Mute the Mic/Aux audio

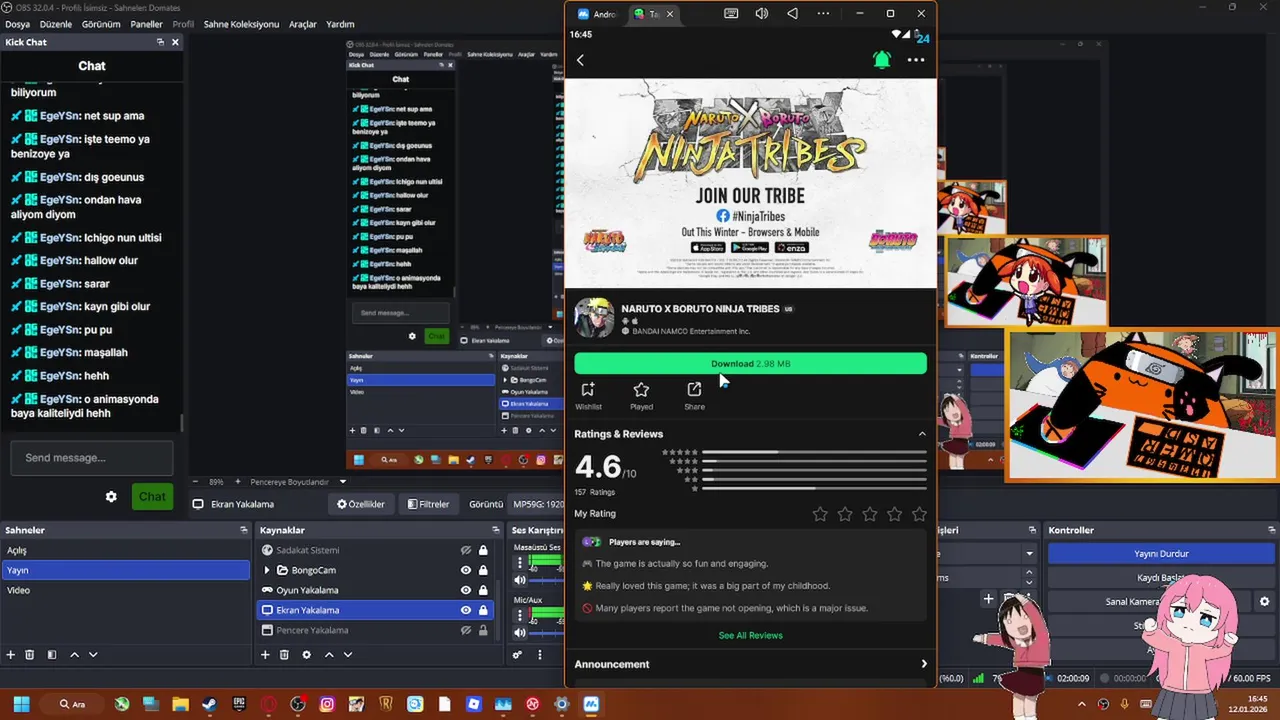point(519,632)
